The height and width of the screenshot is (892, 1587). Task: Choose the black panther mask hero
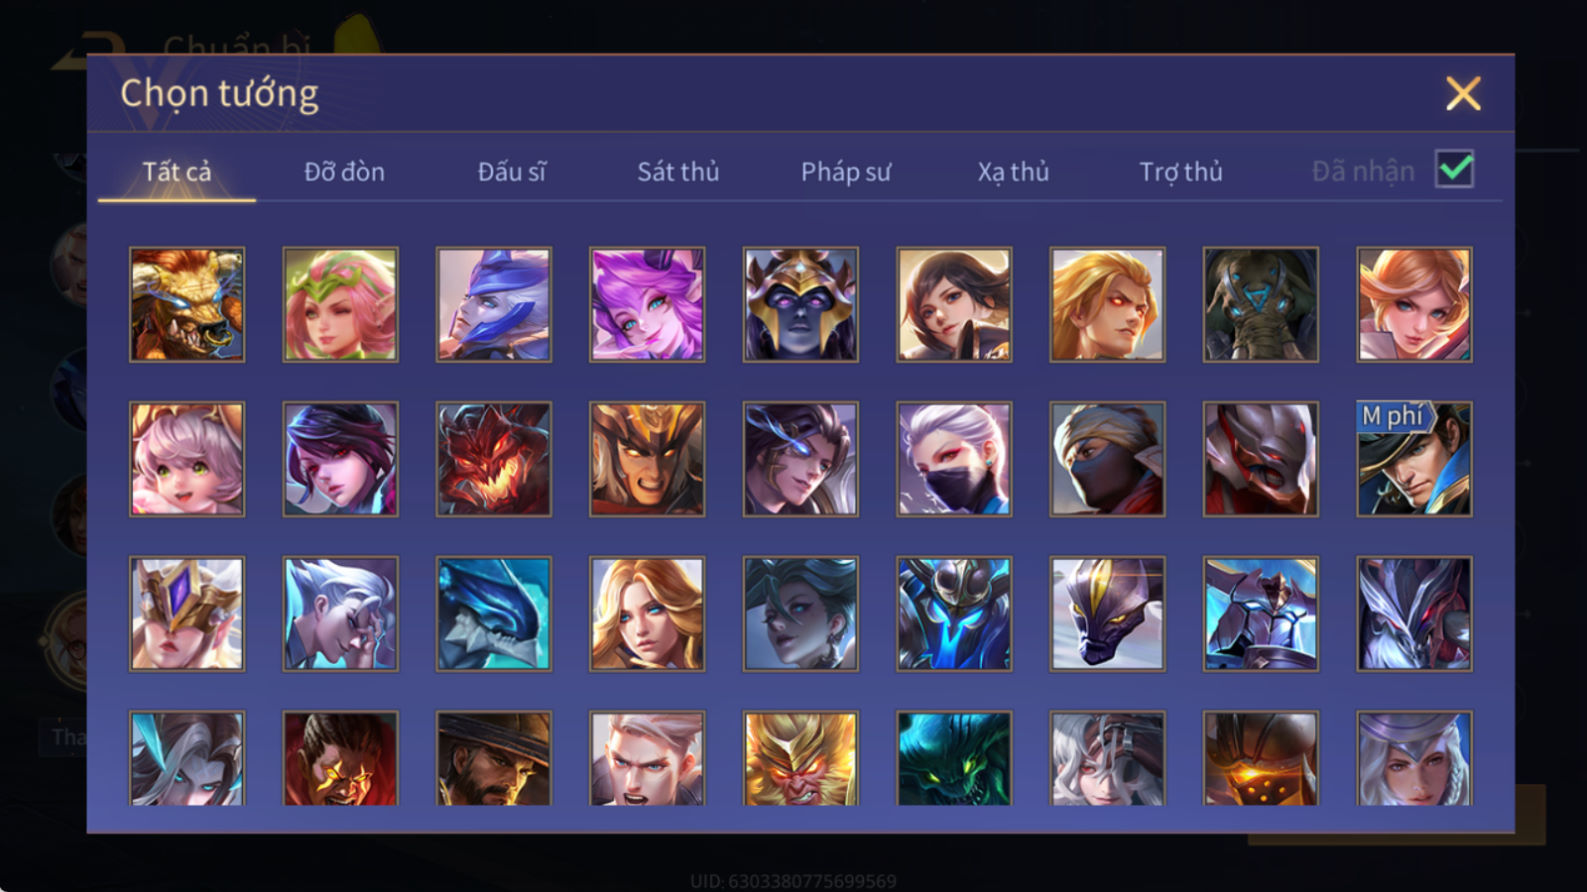[x=1107, y=613]
